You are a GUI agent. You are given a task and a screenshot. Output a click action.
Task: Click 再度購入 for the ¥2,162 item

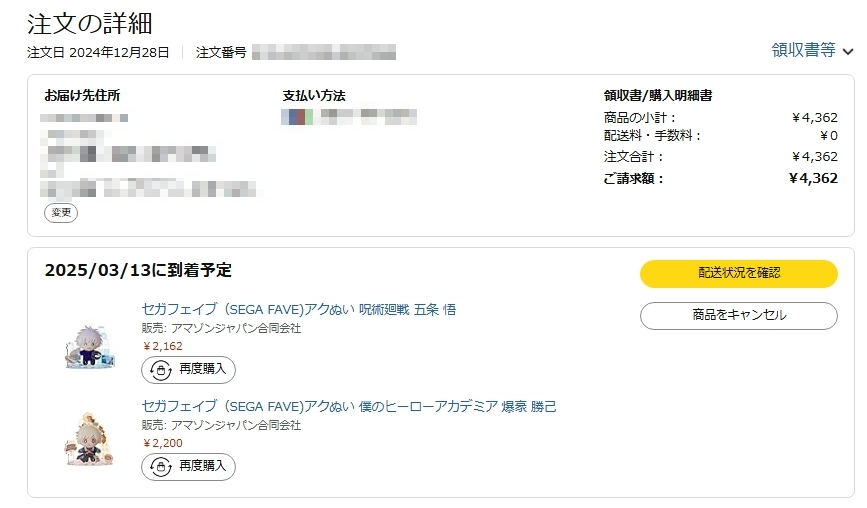click(189, 370)
